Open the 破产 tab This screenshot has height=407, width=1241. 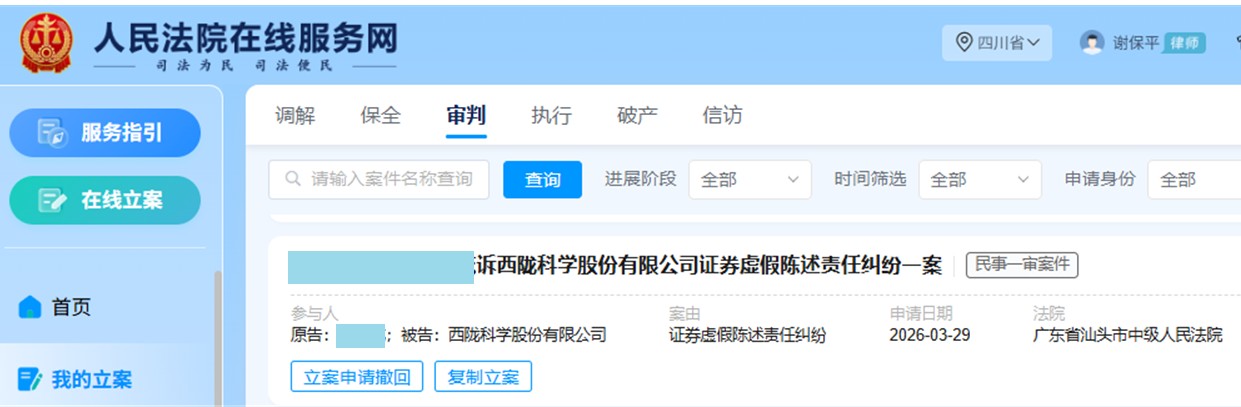(637, 115)
